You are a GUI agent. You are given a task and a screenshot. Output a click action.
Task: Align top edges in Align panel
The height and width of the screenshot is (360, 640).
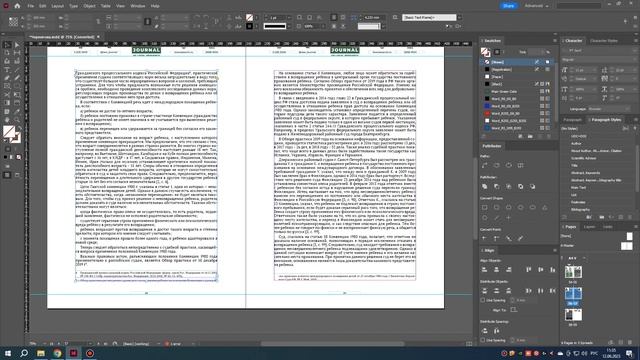coord(529,270)
